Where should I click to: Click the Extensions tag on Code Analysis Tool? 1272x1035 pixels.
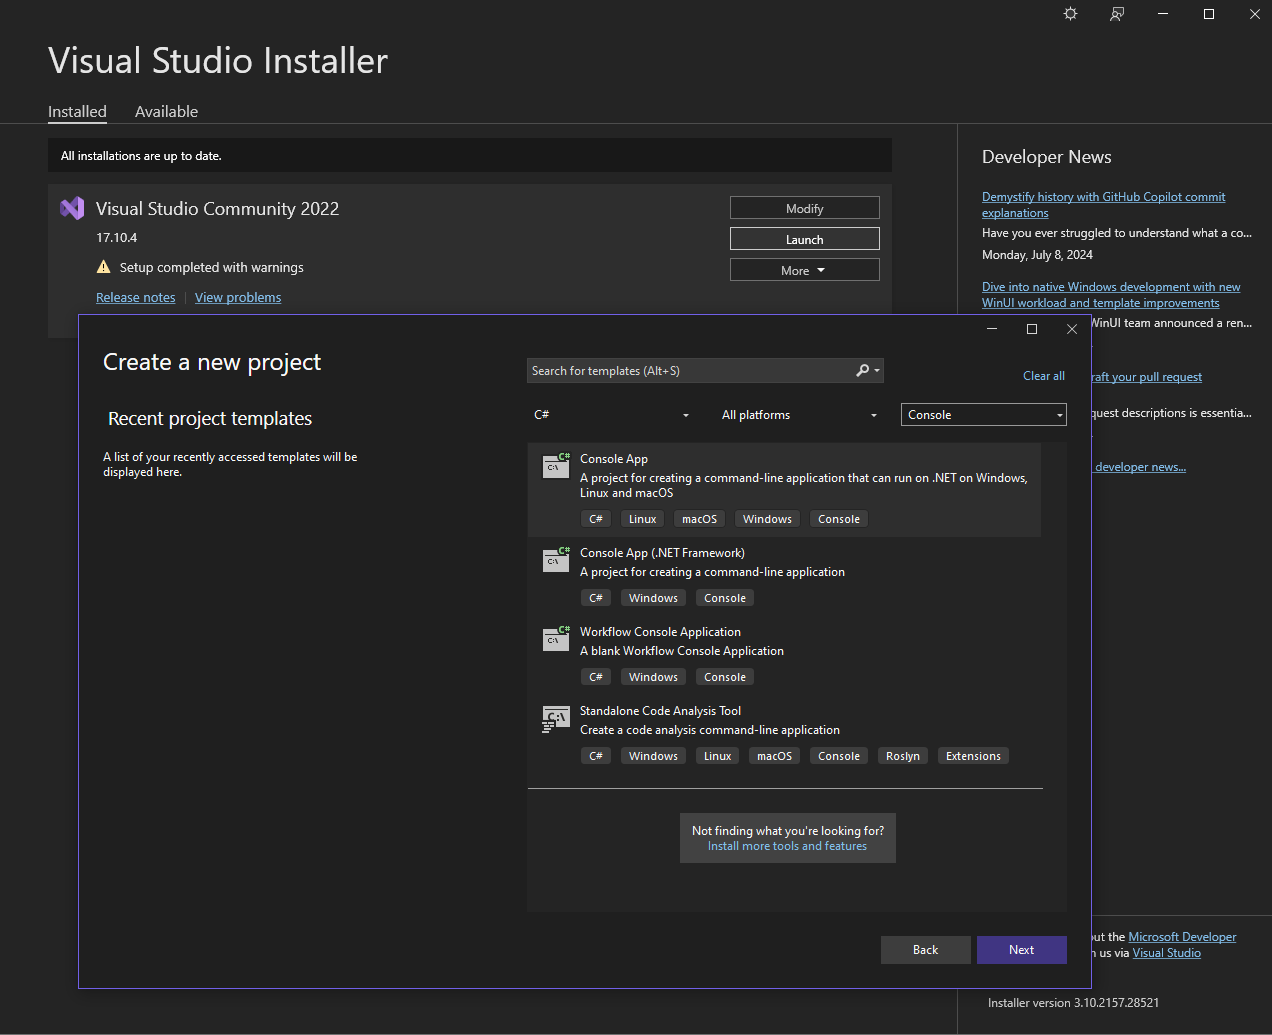pyautogui.click(x=973, y=756)
